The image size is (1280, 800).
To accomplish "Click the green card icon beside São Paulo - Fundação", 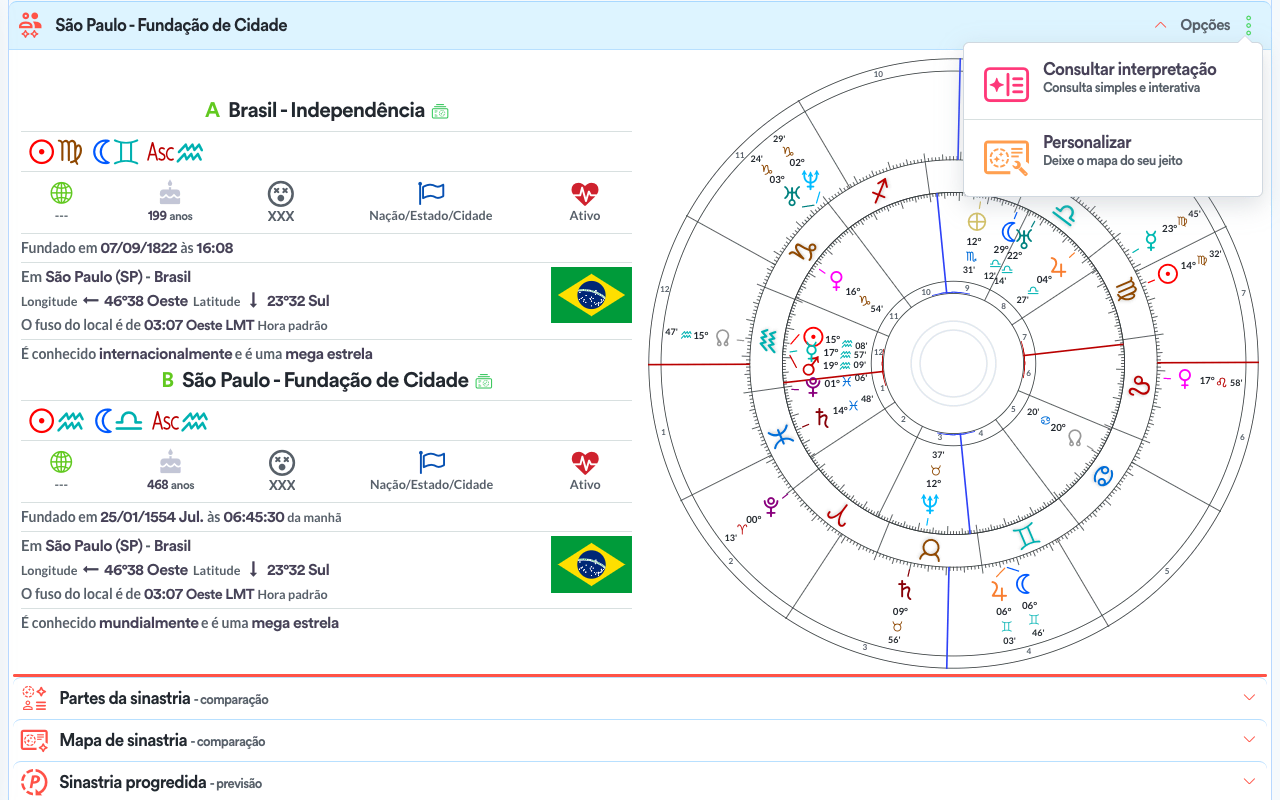I will click(x=484, y=381).
